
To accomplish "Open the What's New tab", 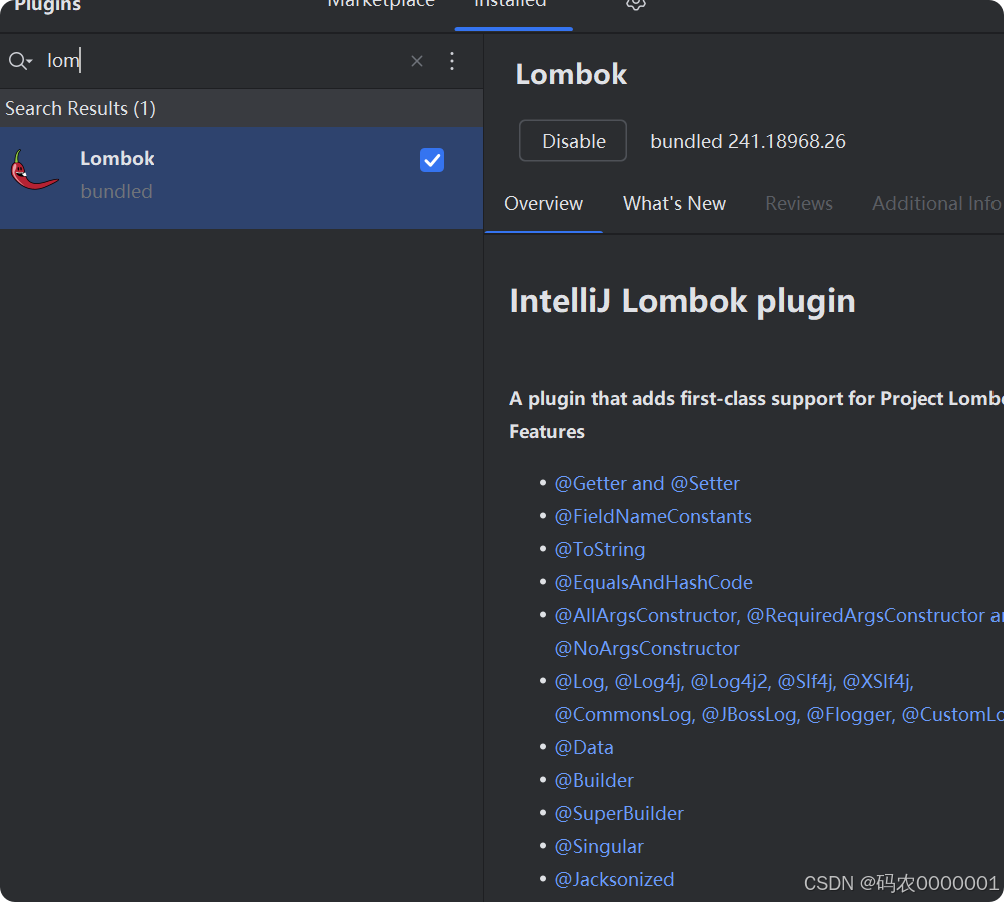I will point(674,204).
